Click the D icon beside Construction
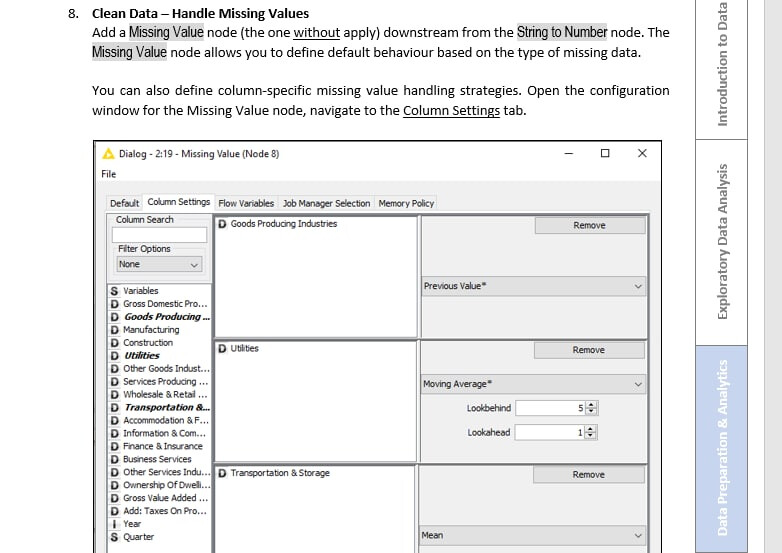Image resolution: width=782 pixels, height=553 pixels. [x=115, y=343]
